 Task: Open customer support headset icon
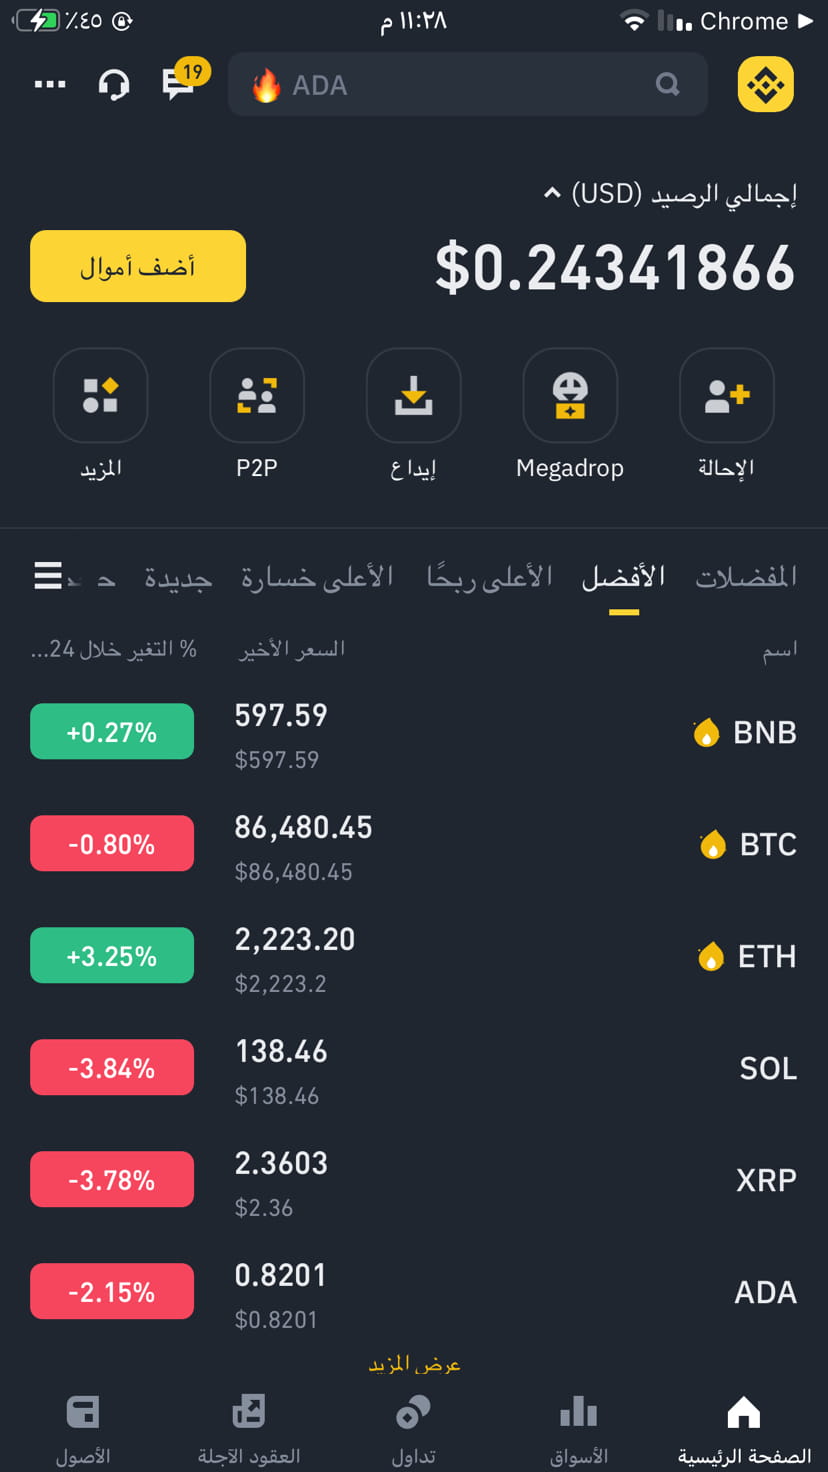tap(113, 84)
